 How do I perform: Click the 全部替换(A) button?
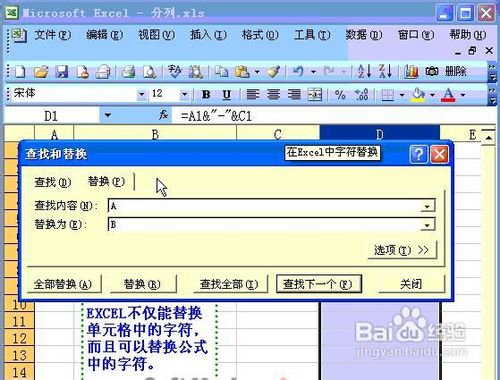point(63,284)
